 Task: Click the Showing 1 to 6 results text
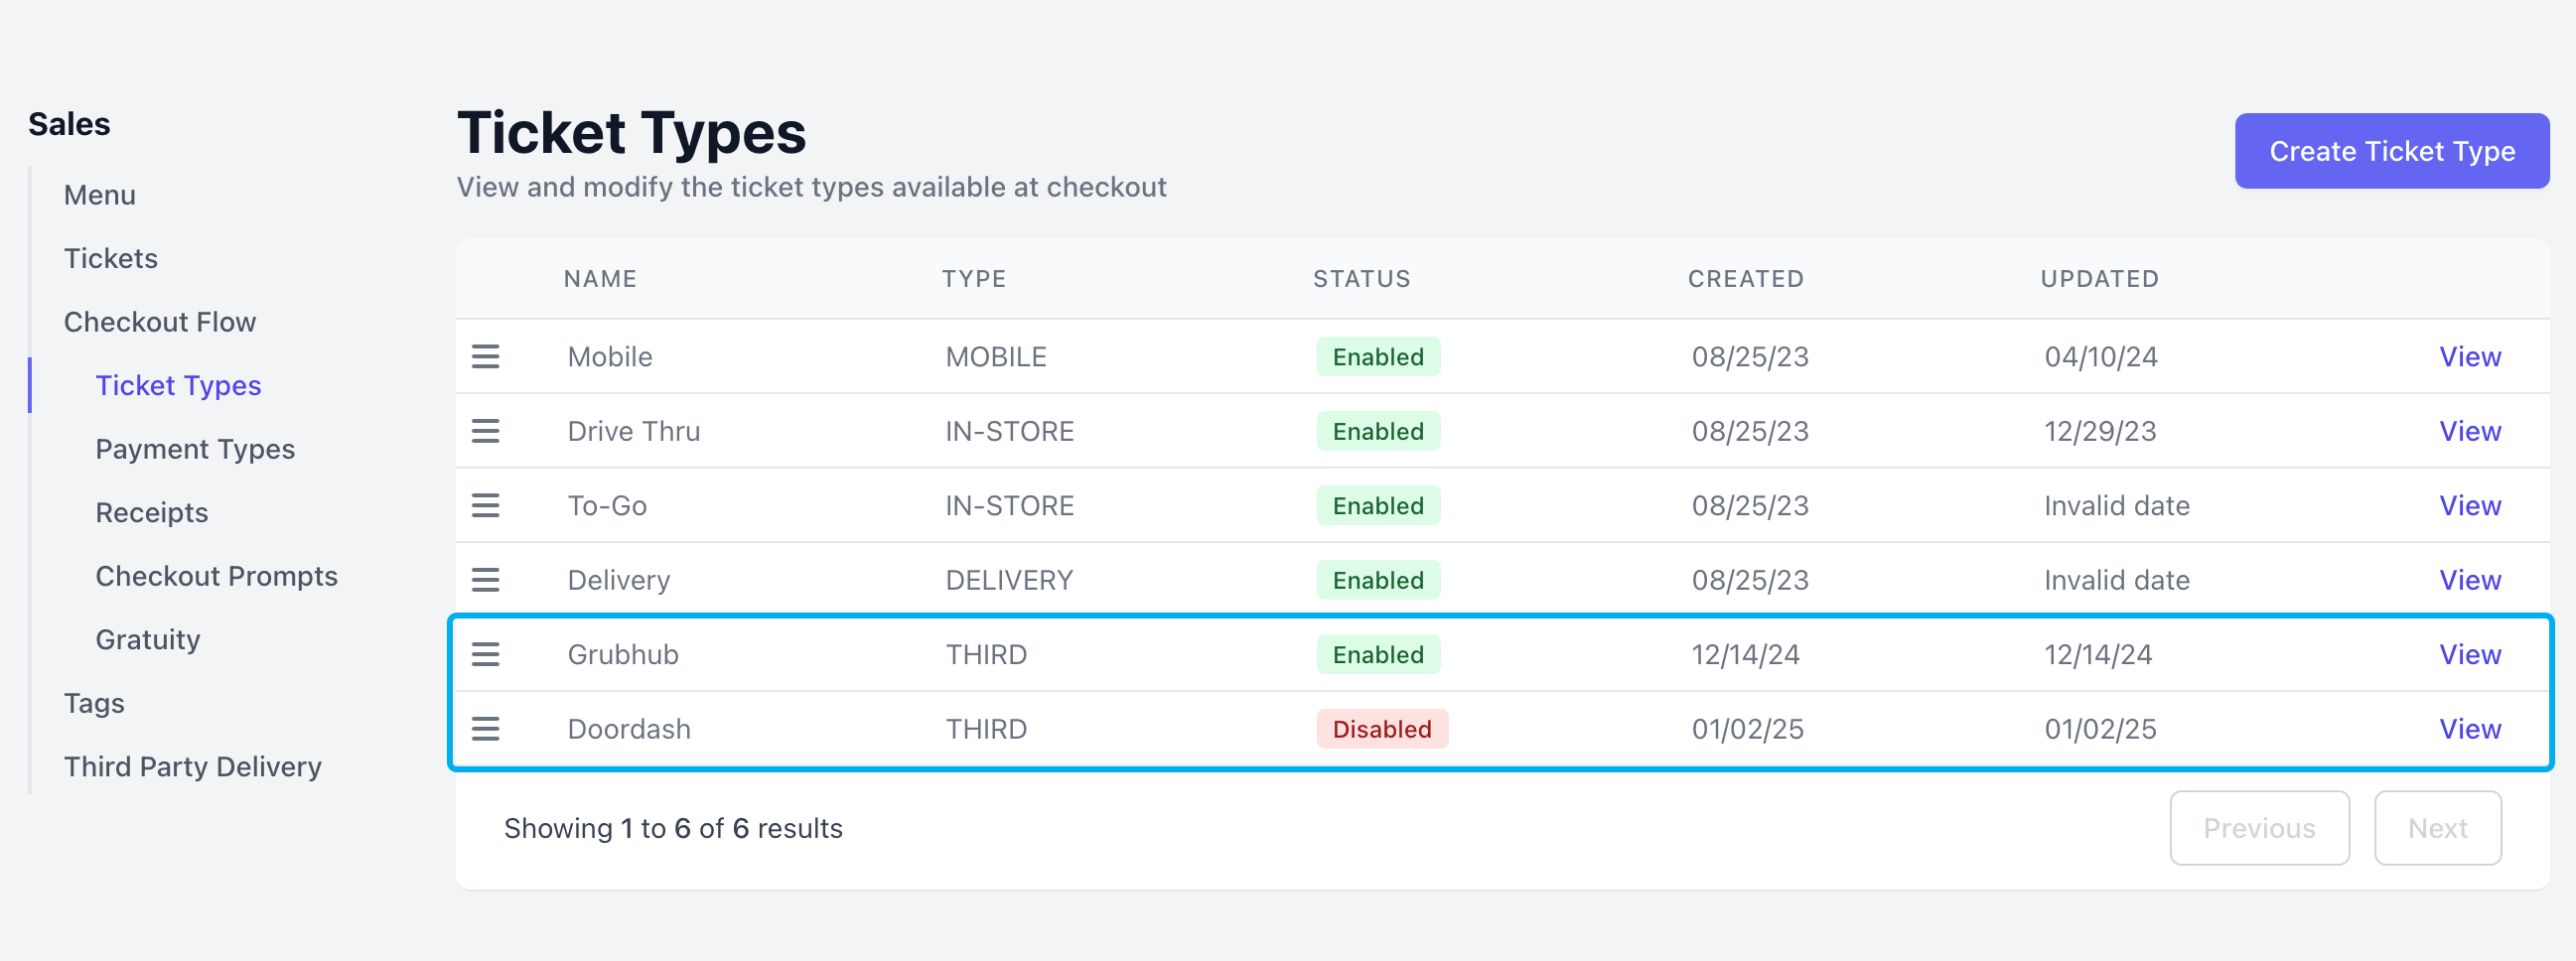[x=673, y=828]
